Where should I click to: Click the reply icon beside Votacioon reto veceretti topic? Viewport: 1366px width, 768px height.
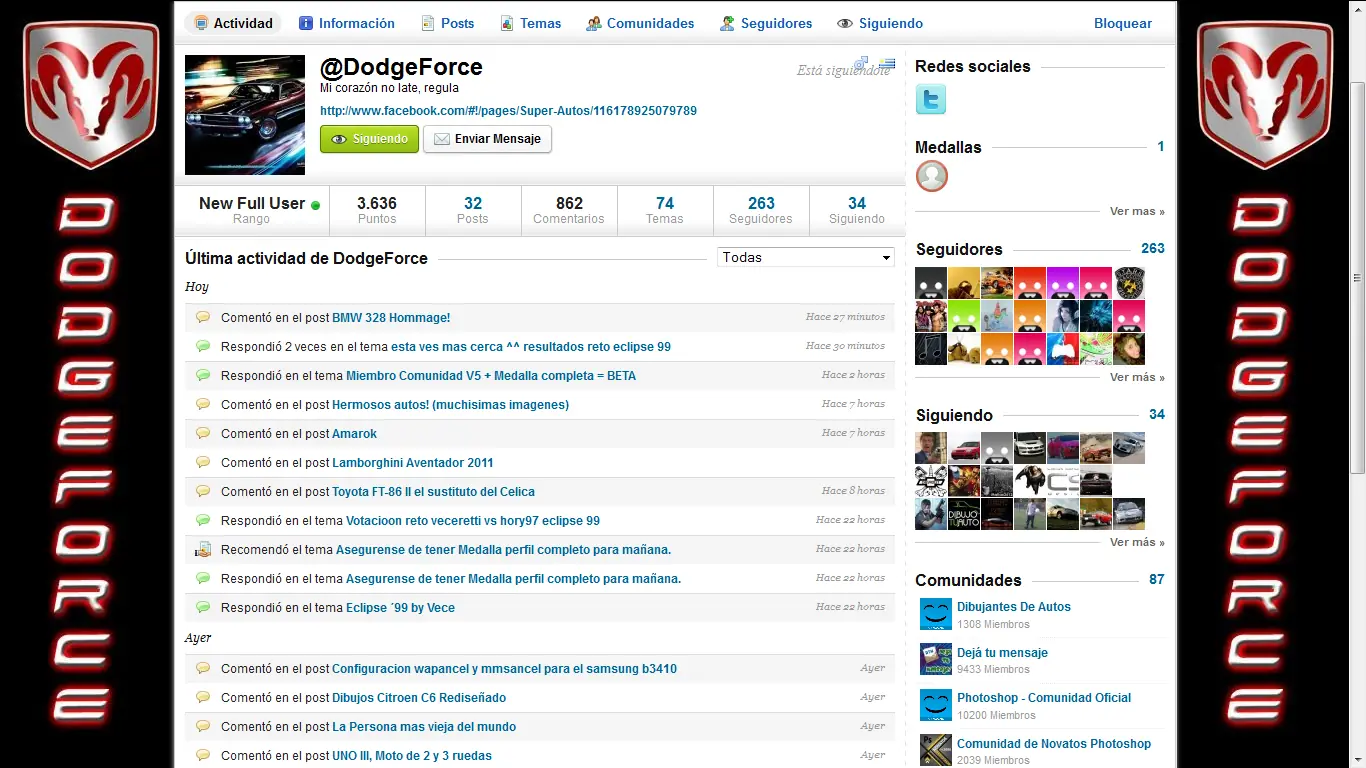203,520
